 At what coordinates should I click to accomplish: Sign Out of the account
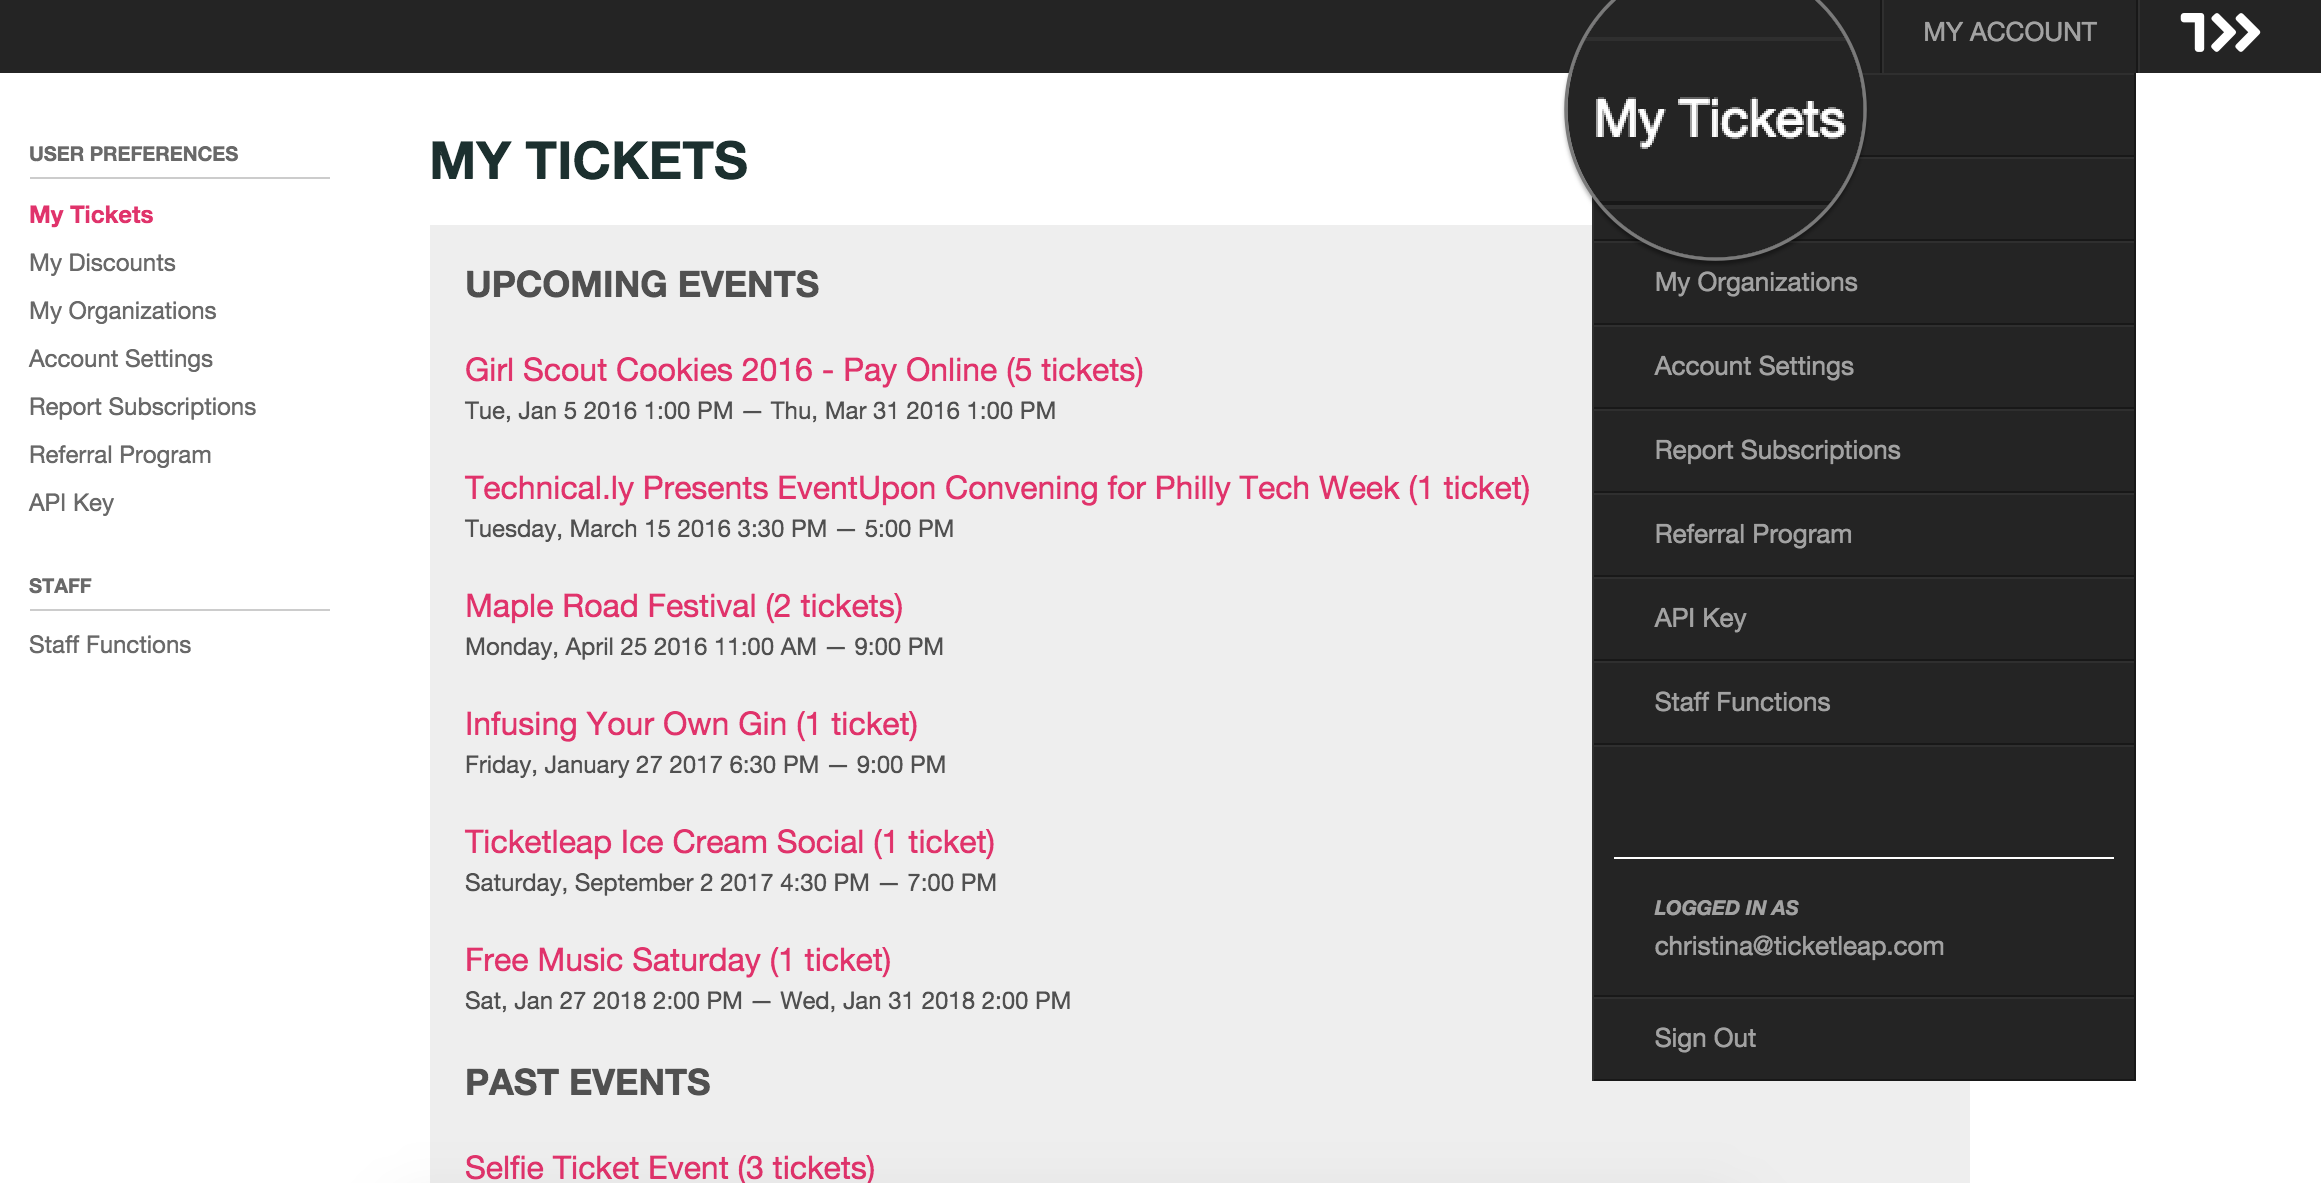click(1704, 1038)
